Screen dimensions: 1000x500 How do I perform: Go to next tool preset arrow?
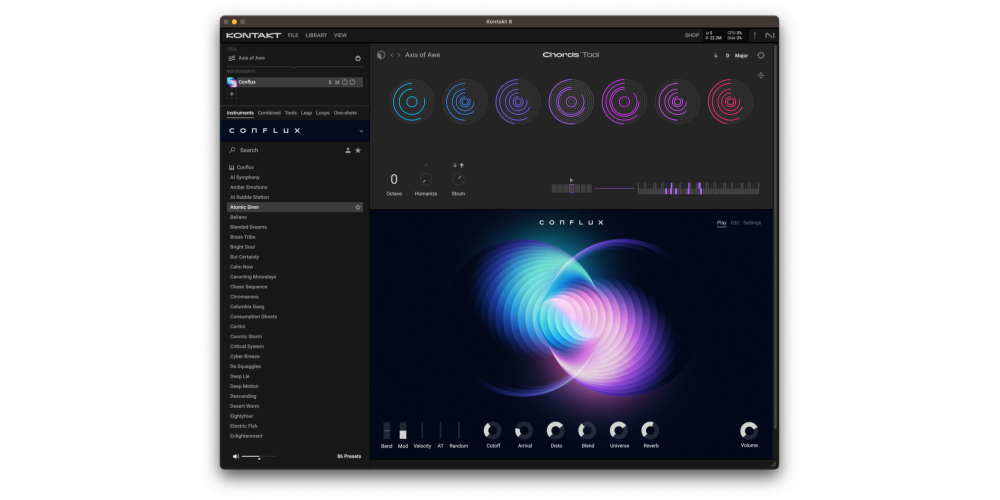point(399,55)
